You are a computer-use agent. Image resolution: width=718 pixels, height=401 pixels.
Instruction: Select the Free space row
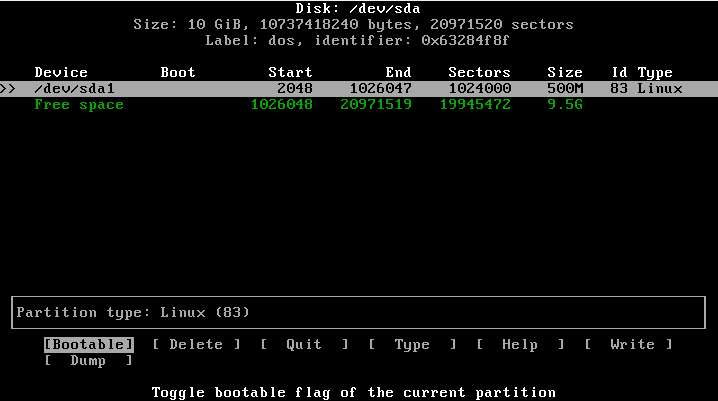coord(359,105)
